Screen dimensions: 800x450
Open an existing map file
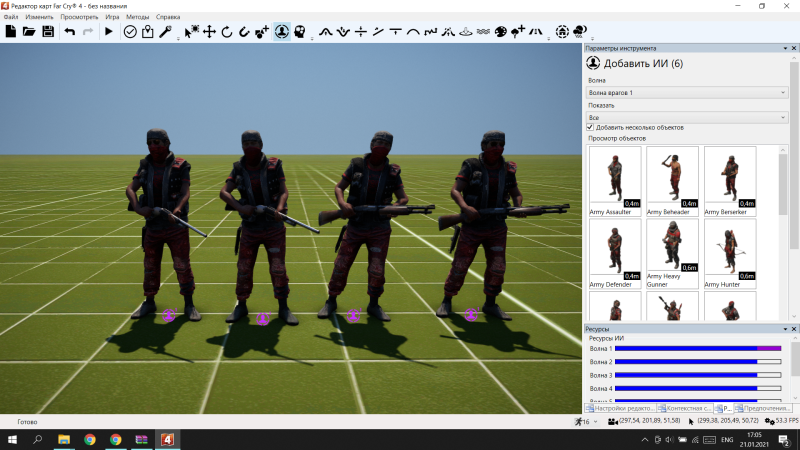pyautogui.click(x=29, y=32)
